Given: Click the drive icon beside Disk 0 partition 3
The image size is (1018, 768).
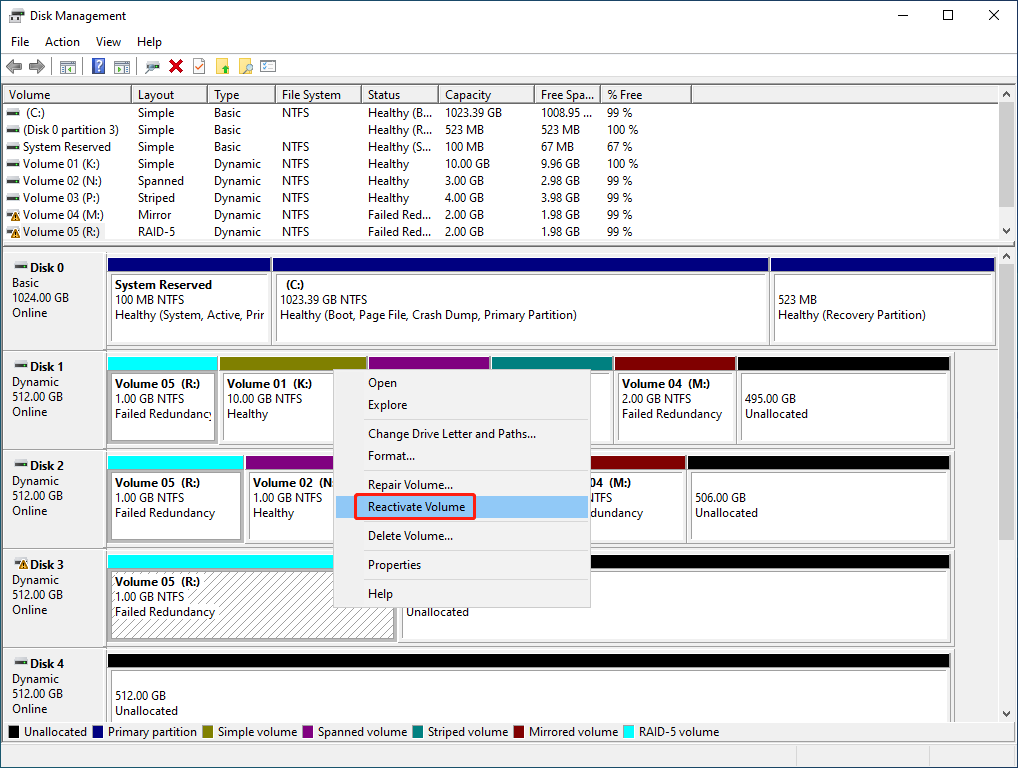Looking at the screenshot, I should [13, 130].
